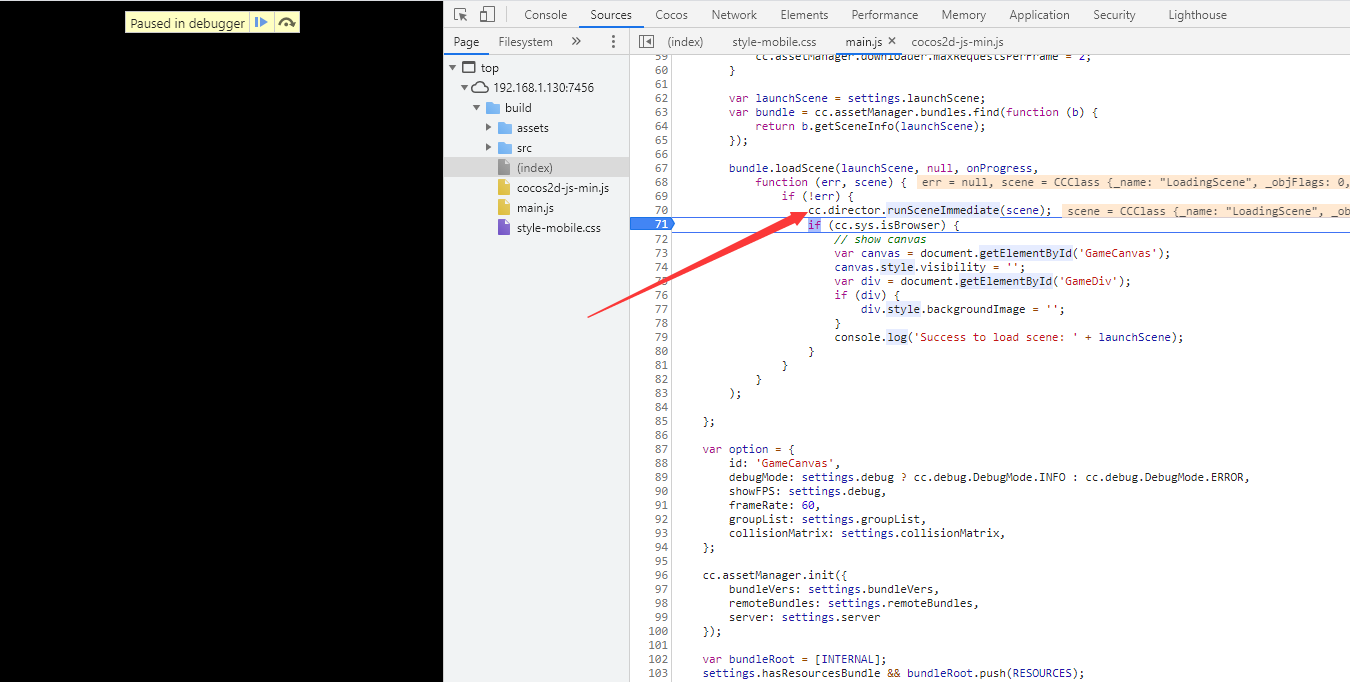Switch to the Network tab
The width and height of the screenshot is (1350, 682).
(x=734, y=15)
